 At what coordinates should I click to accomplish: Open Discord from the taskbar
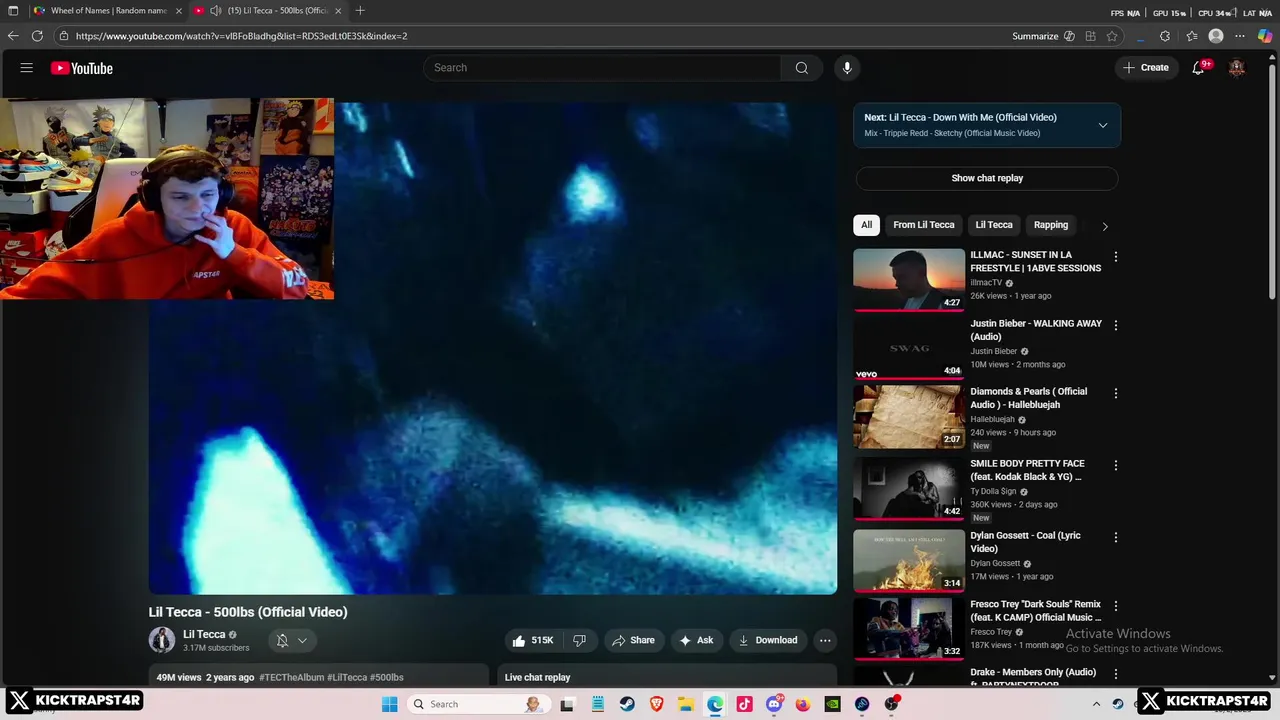click(x=773, y=704)
